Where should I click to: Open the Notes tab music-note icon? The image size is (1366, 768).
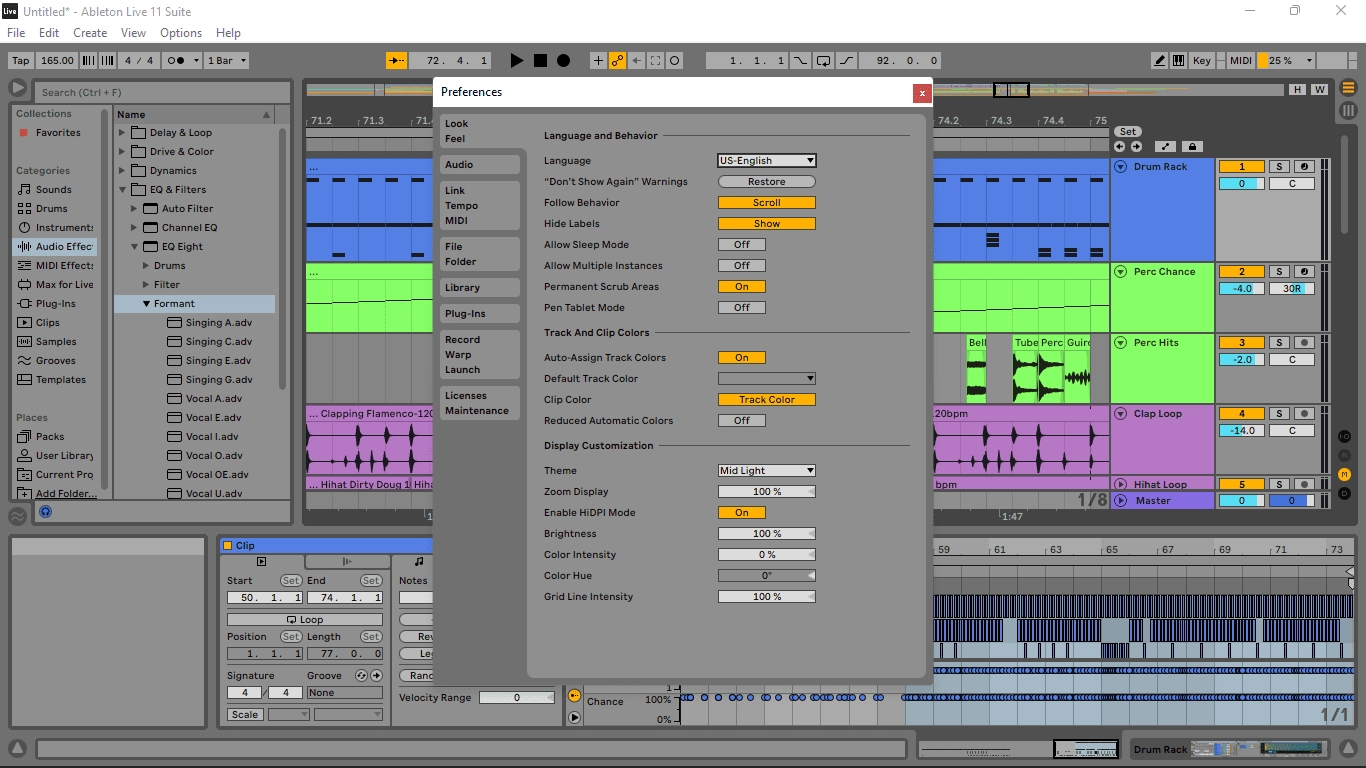point(419,562)
